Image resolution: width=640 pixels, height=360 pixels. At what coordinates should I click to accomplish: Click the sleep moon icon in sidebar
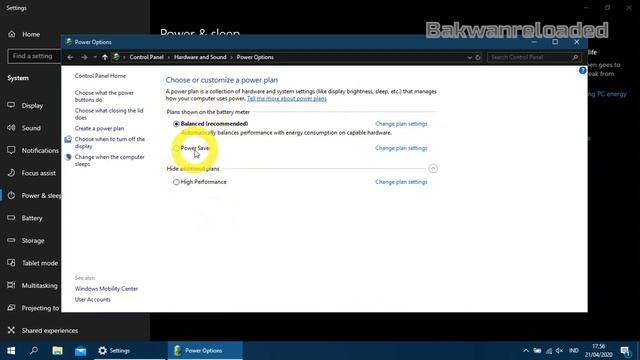(x=68, y=157)
